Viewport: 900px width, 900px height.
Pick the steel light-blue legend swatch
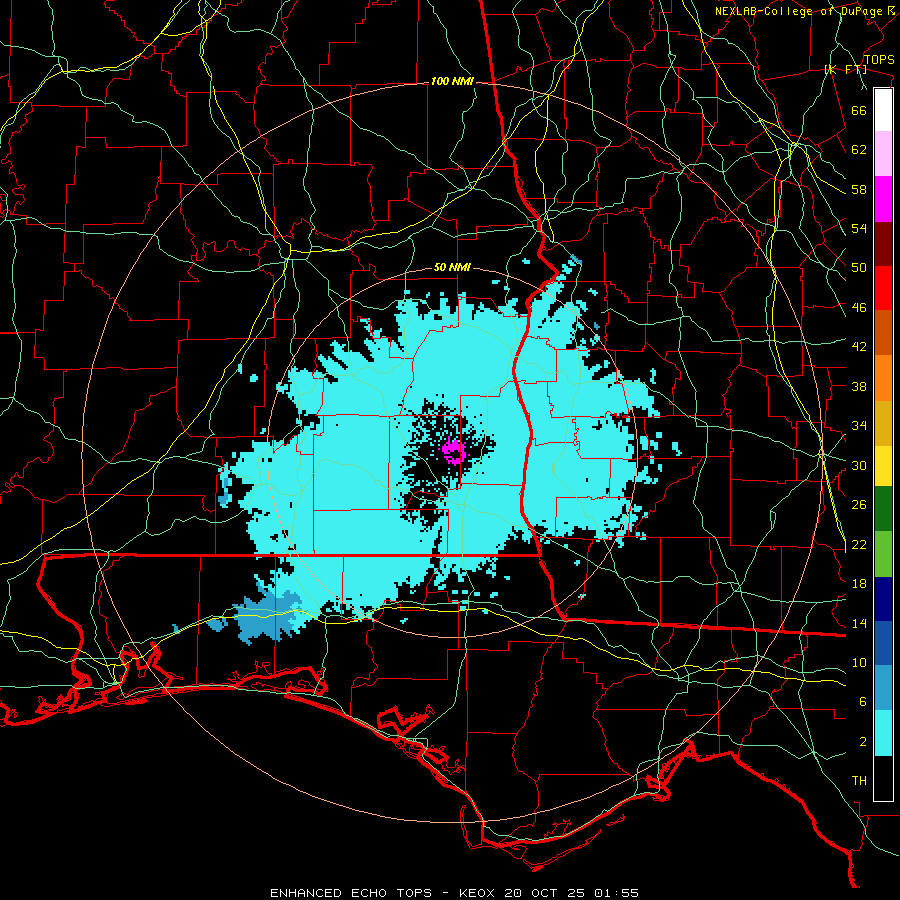(883, 688)
